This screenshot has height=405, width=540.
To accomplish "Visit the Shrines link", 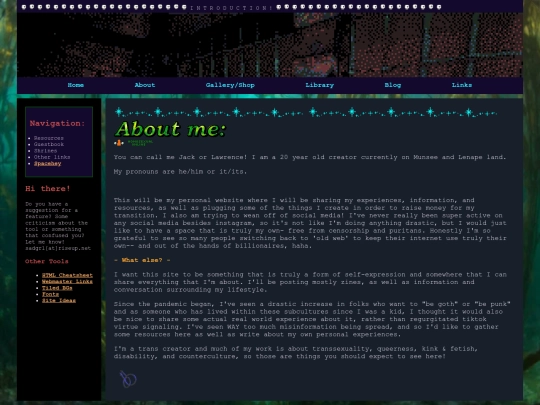I will [x=45, y=151].
